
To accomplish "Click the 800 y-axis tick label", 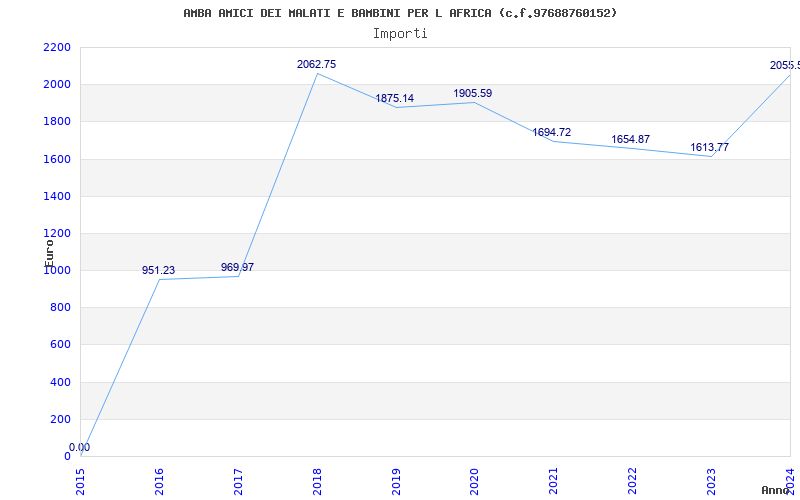I will point(60,308).
